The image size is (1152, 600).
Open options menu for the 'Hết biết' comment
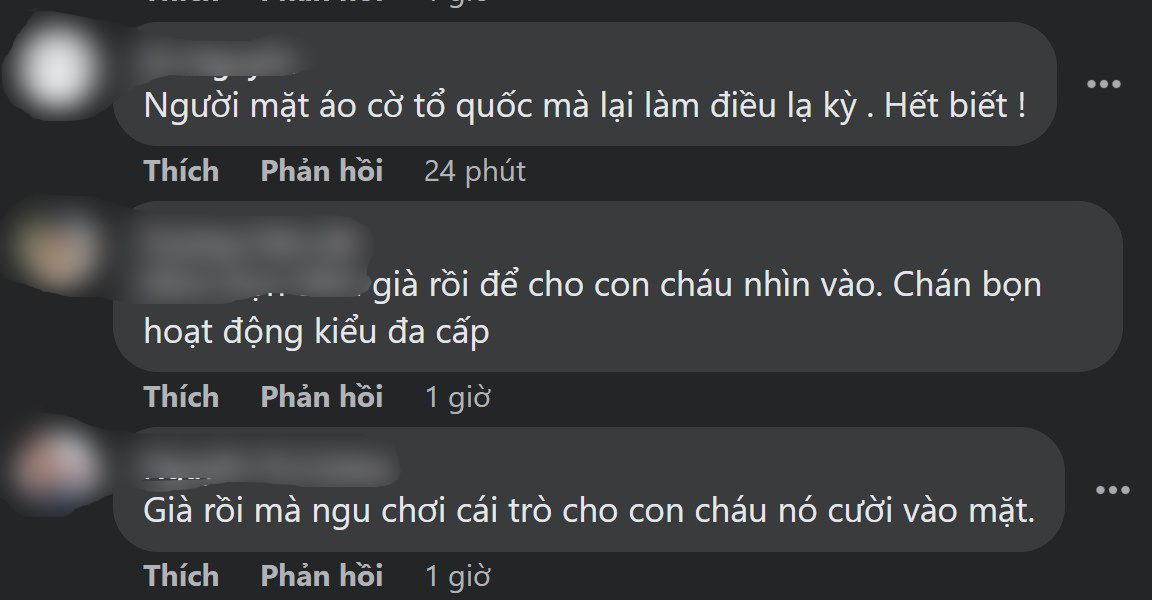point(1104,84)
